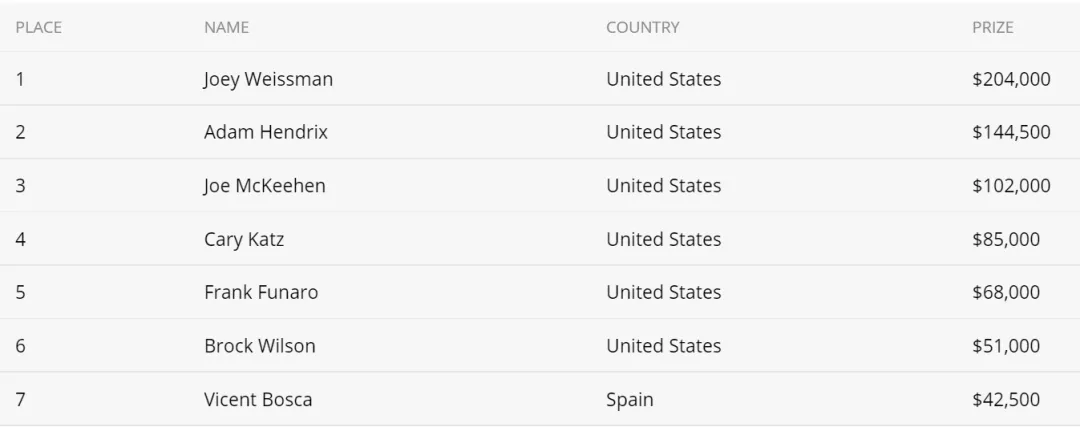Select the $102,000 prize cell

[1011, 186]
